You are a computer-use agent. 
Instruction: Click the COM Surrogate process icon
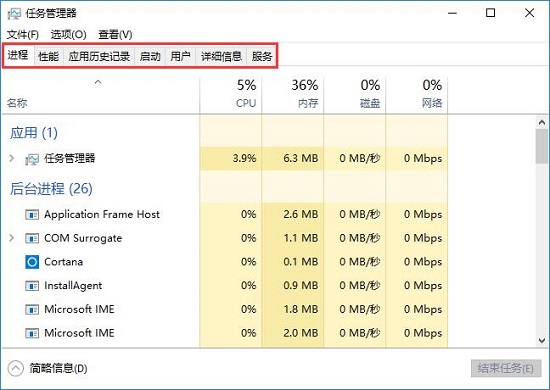pos(32,238)
